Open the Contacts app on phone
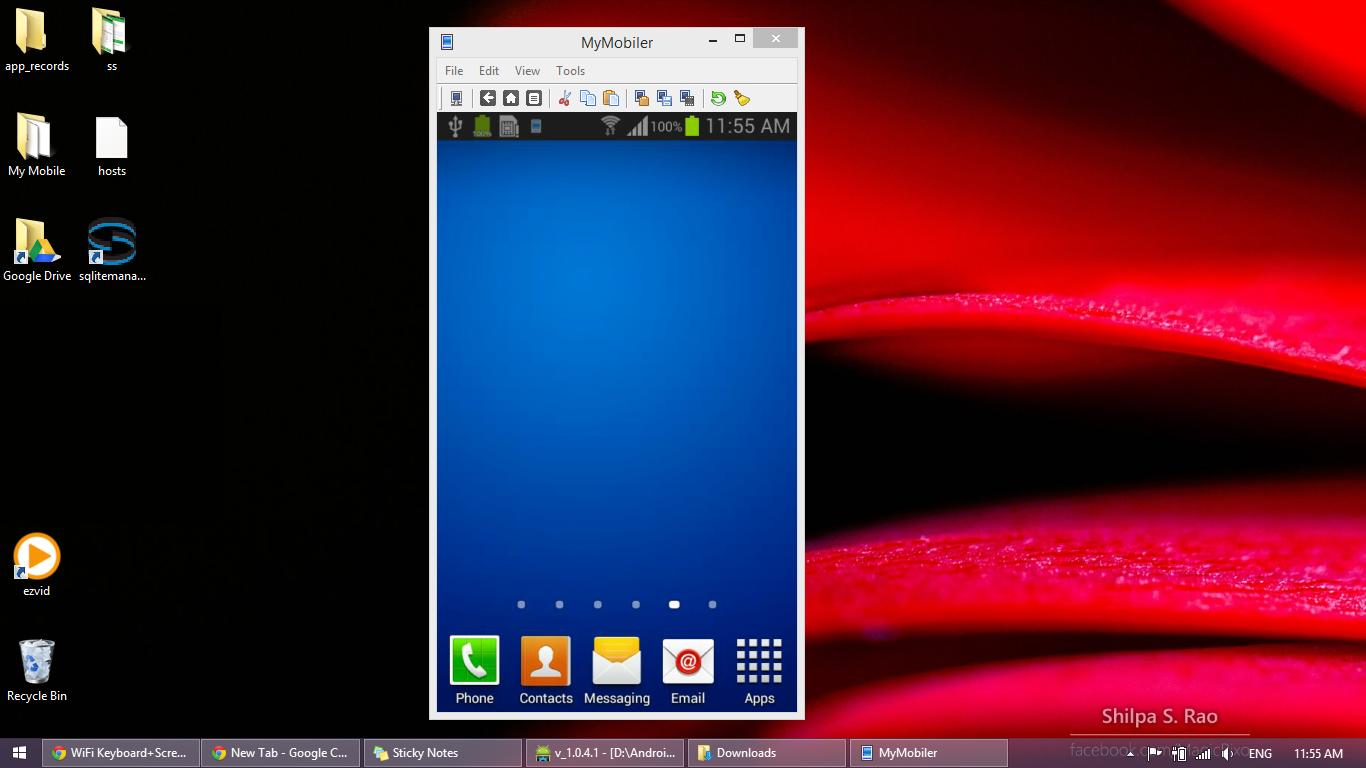This screenshot has width=1366, height=768. pyautogui.click(x=546, y=671)
